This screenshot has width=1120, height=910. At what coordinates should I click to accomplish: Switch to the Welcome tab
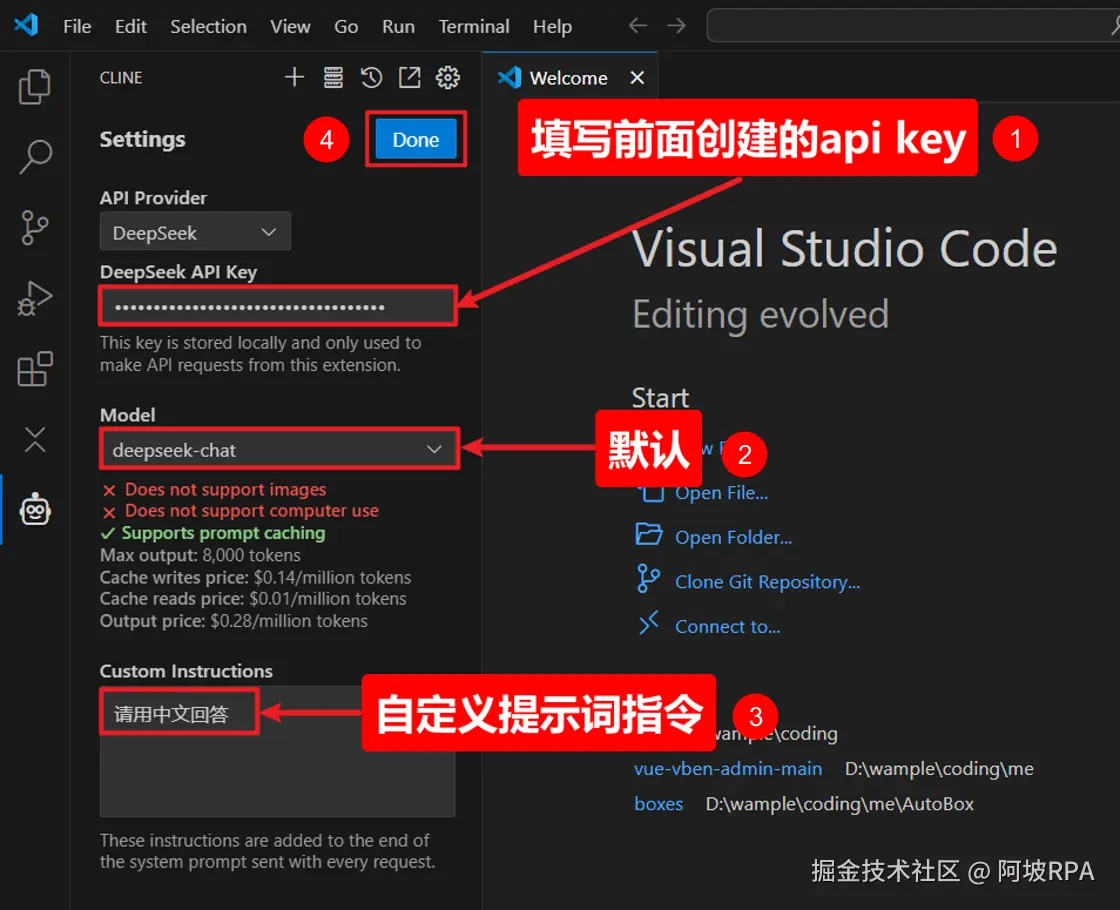(x=569, y=78)
